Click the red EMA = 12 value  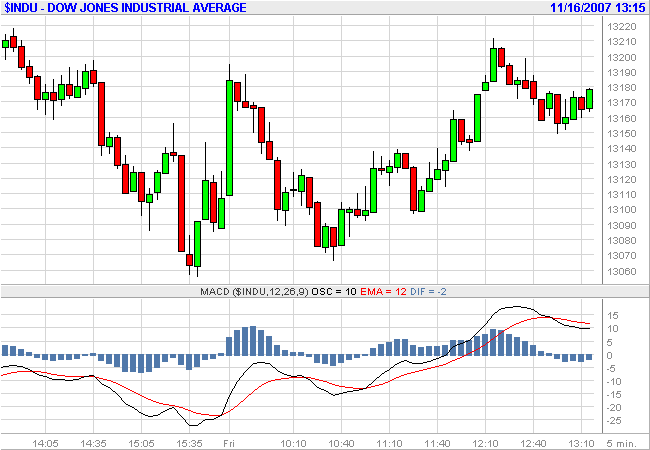tap(383, 292)
